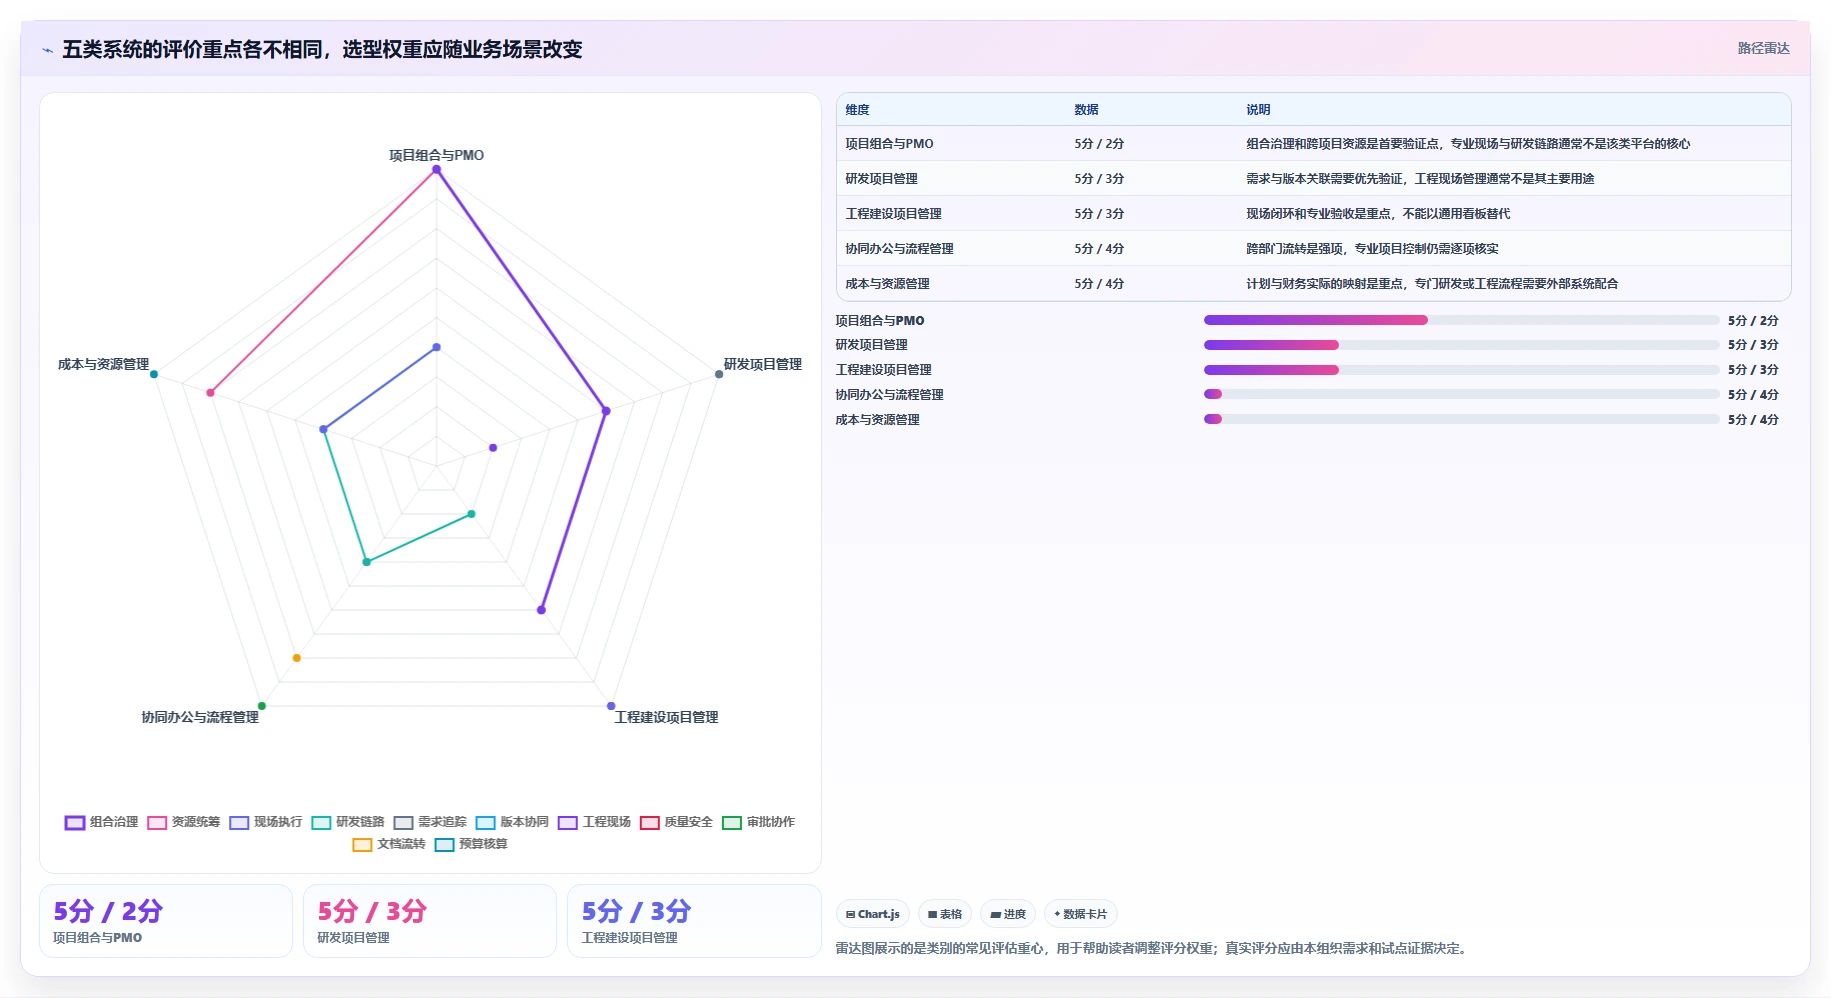The image size is (1831, 998).
Task: Toggle the 文档流转 legend series
Action: coord(389,844)
